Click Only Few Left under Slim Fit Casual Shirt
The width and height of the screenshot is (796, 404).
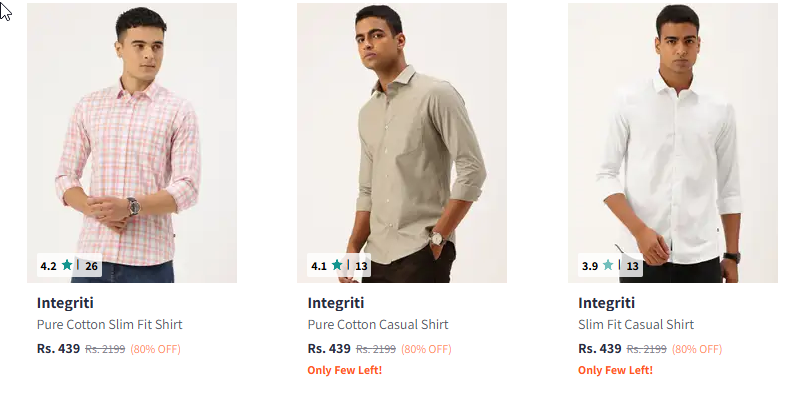(615, 370)
